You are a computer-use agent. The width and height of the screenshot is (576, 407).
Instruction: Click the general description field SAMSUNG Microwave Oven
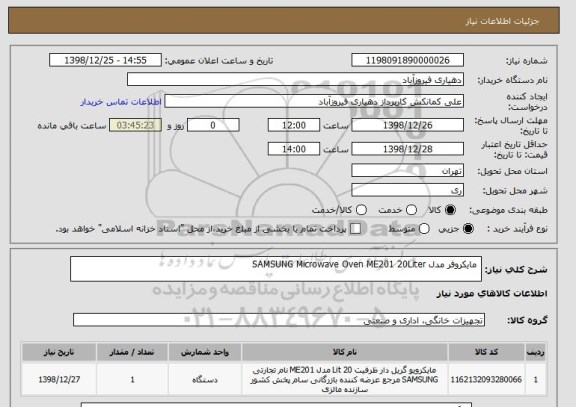click(x=276, y=269)
